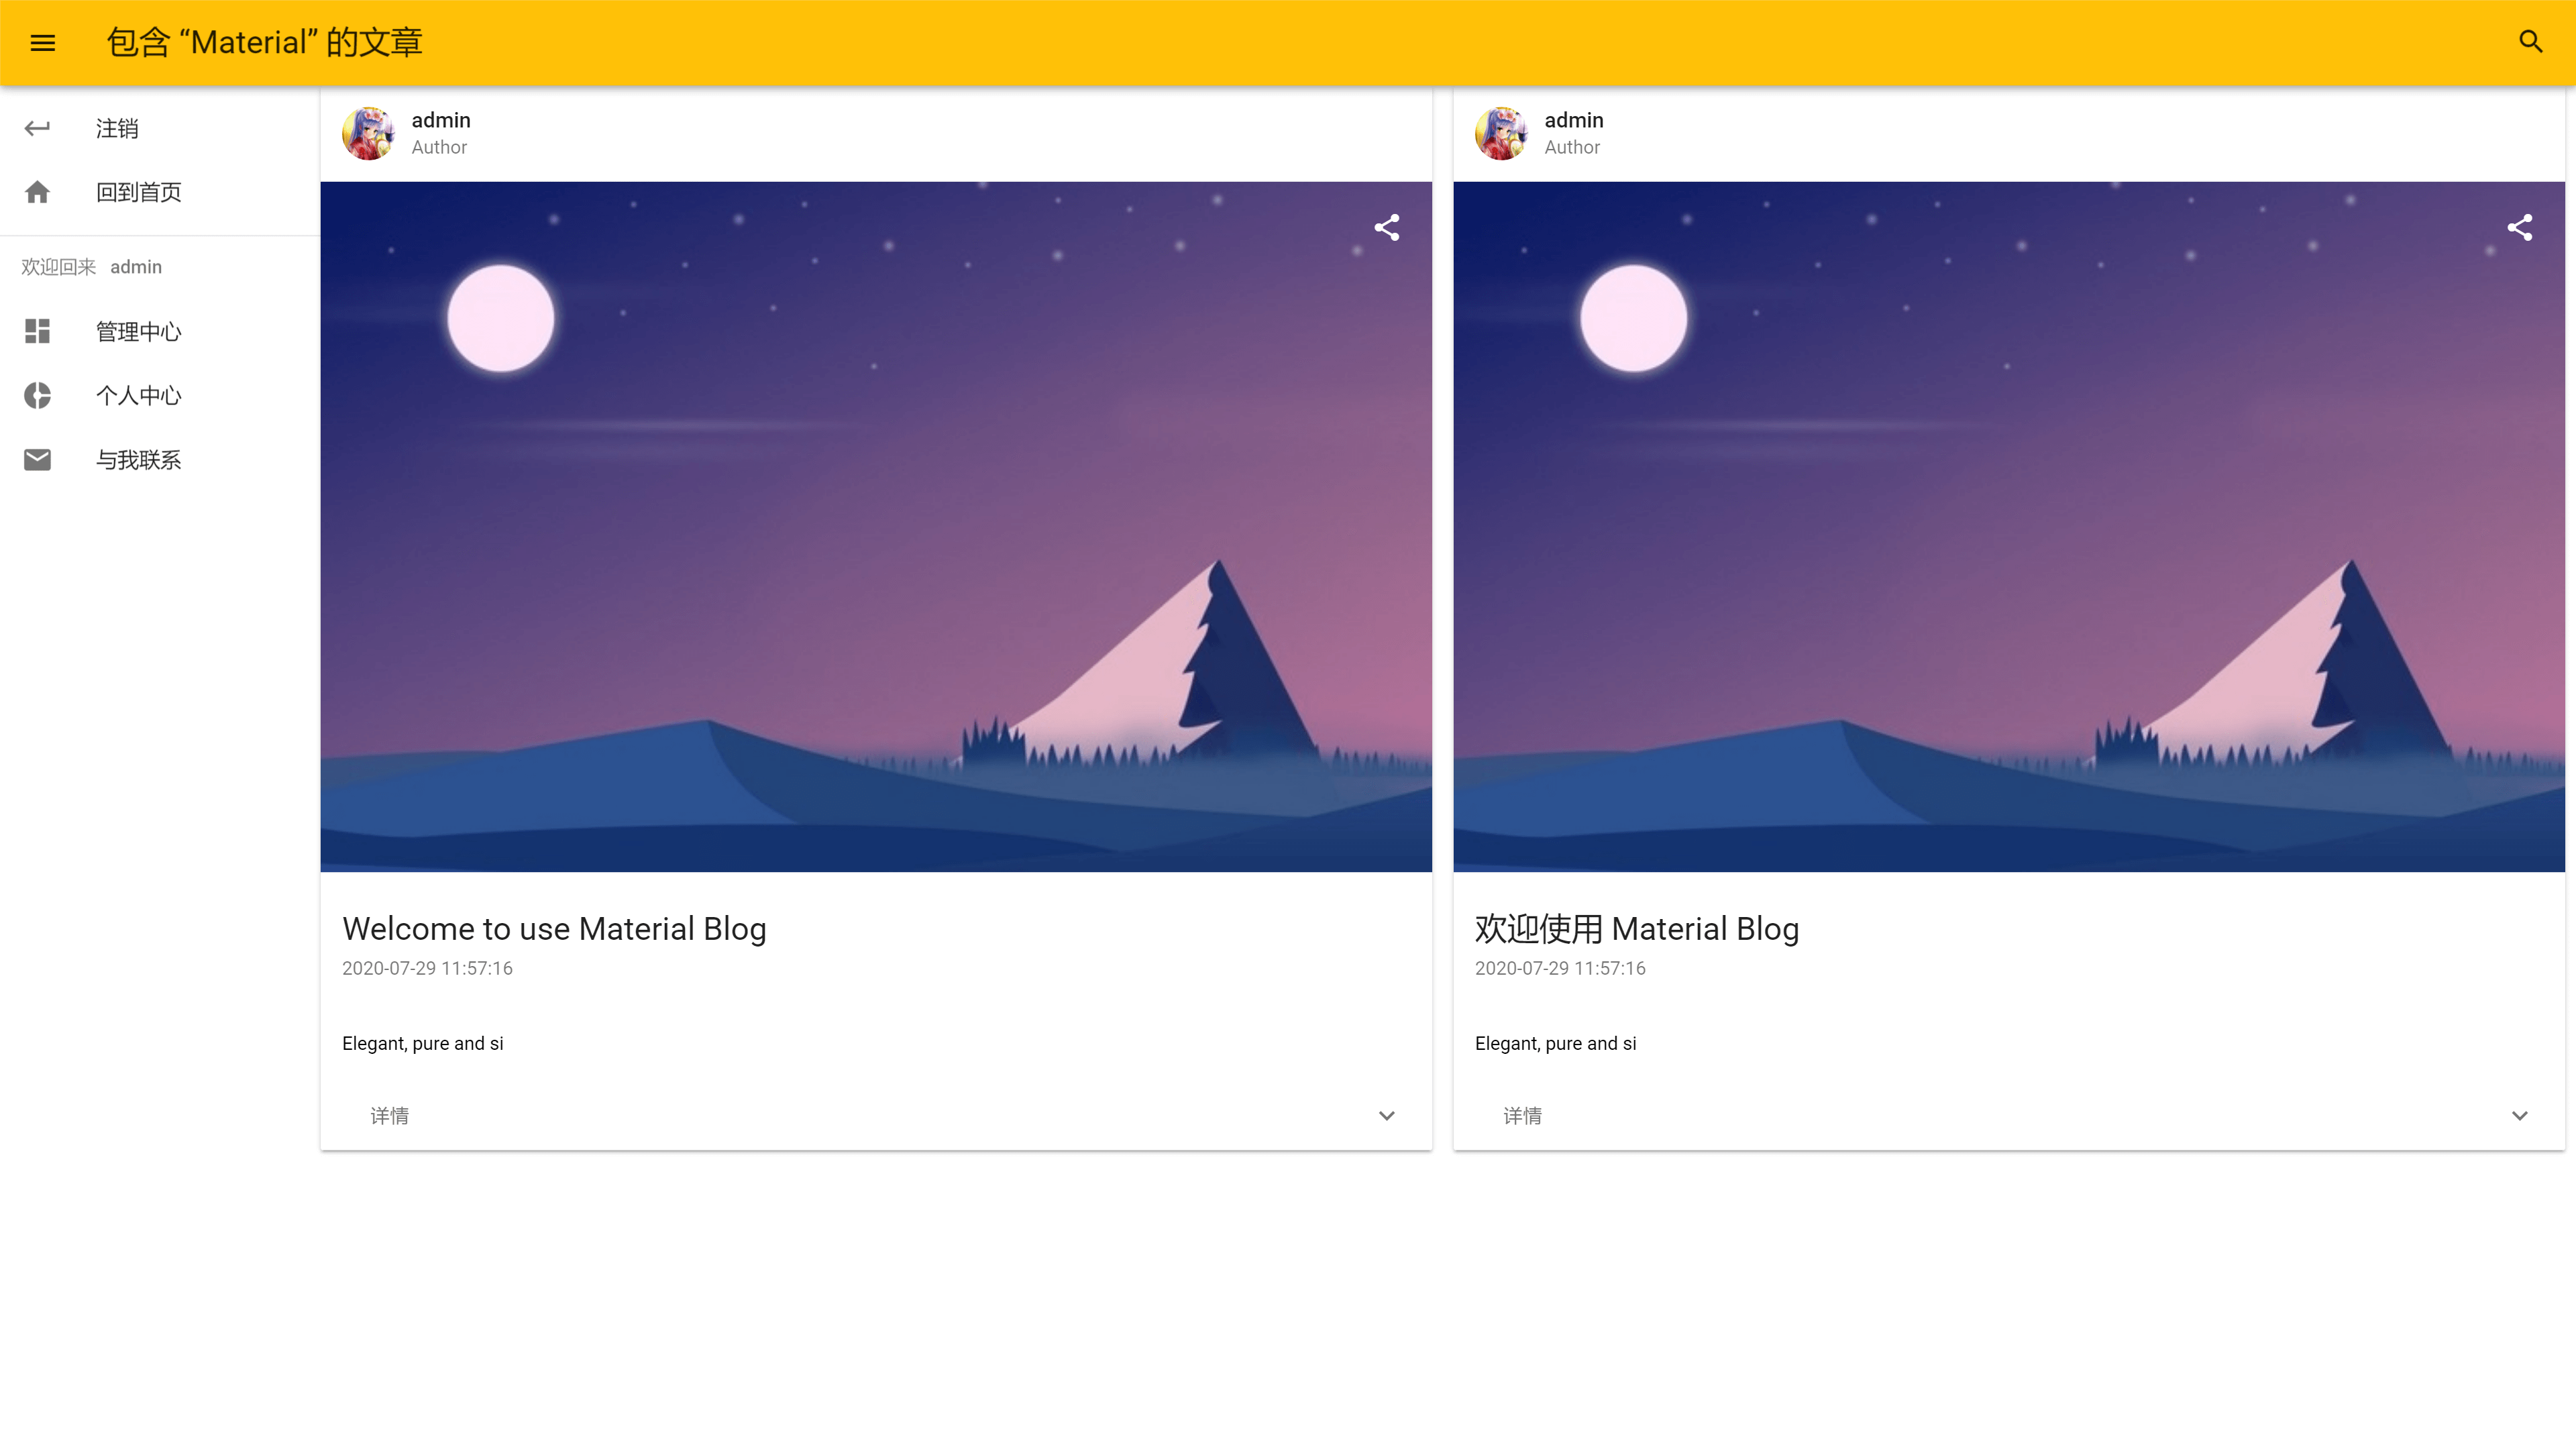Open the search icon in header
The width and height of the screenshot is (2576, 1449).
tap(2530, 41)
